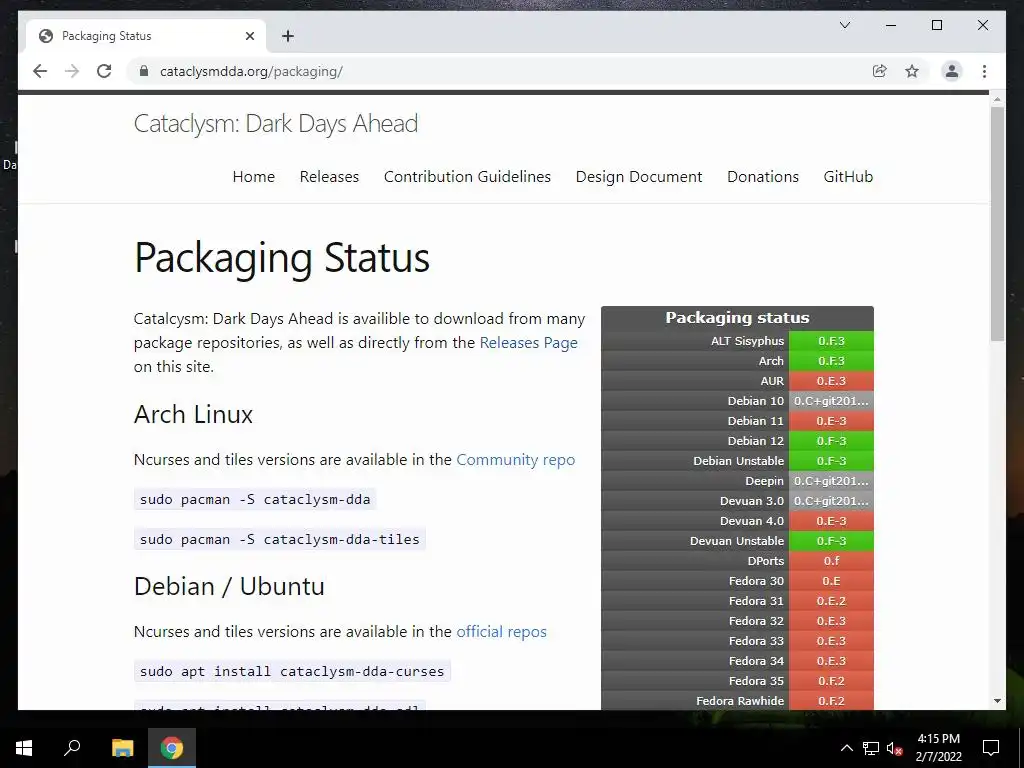Click the Cataclysm: Dark Days Ahead title
The image size is (1024, 768).
pyautogui.click(x=276, y=123)
